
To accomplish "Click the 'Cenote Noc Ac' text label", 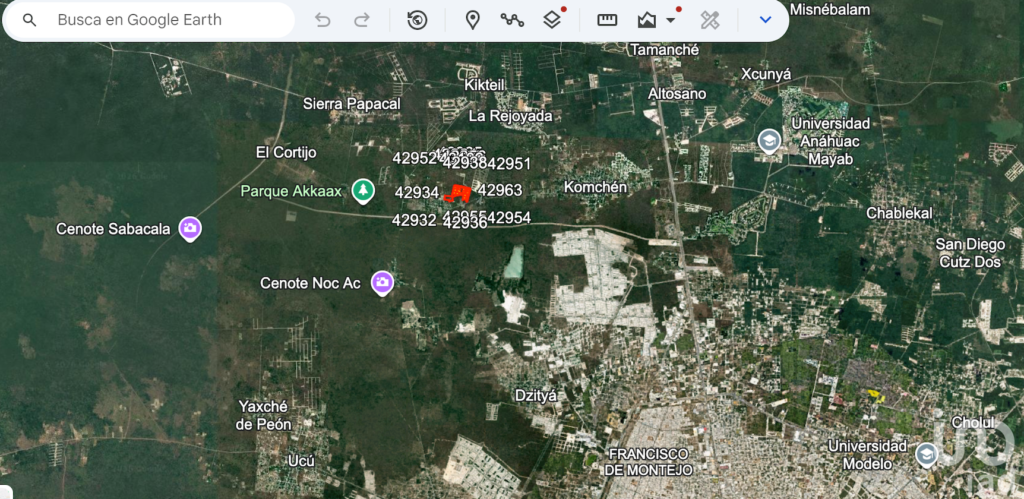I will pos(310,283).
